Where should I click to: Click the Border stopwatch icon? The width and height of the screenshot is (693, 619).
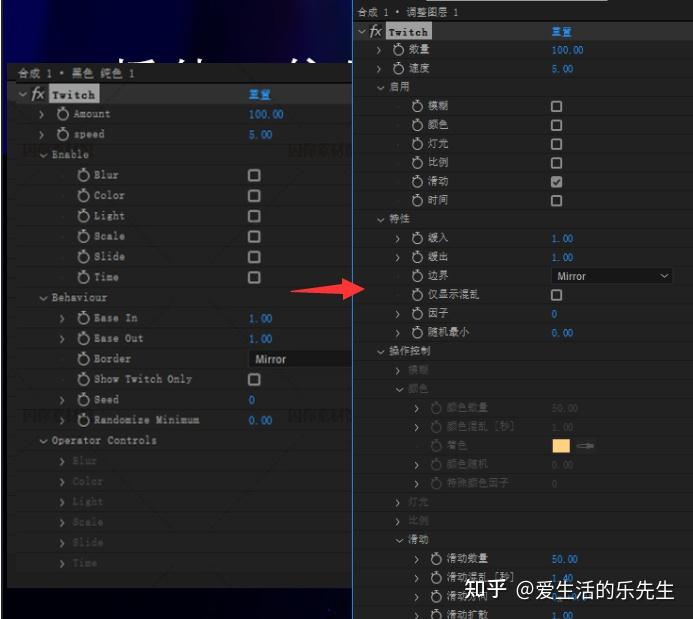tap(83, 359)
